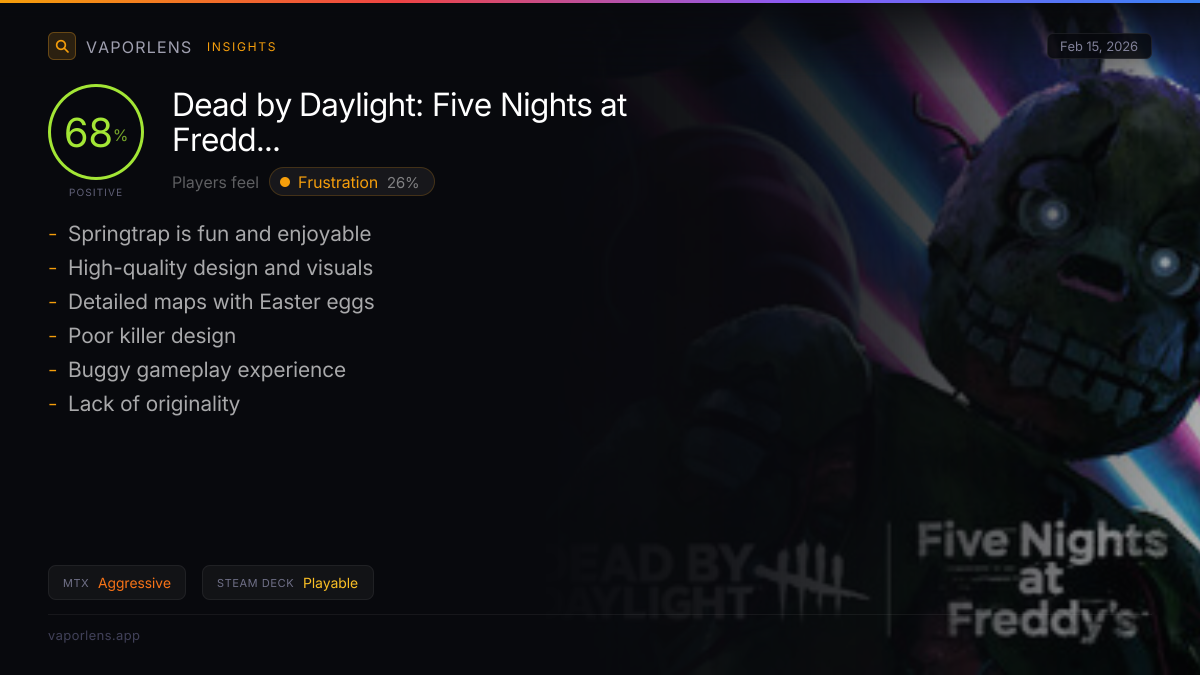This screenshot has width=1200, height=675.
Task: Select the MTX Aggressive badge
Action: (x=117, y=583)
